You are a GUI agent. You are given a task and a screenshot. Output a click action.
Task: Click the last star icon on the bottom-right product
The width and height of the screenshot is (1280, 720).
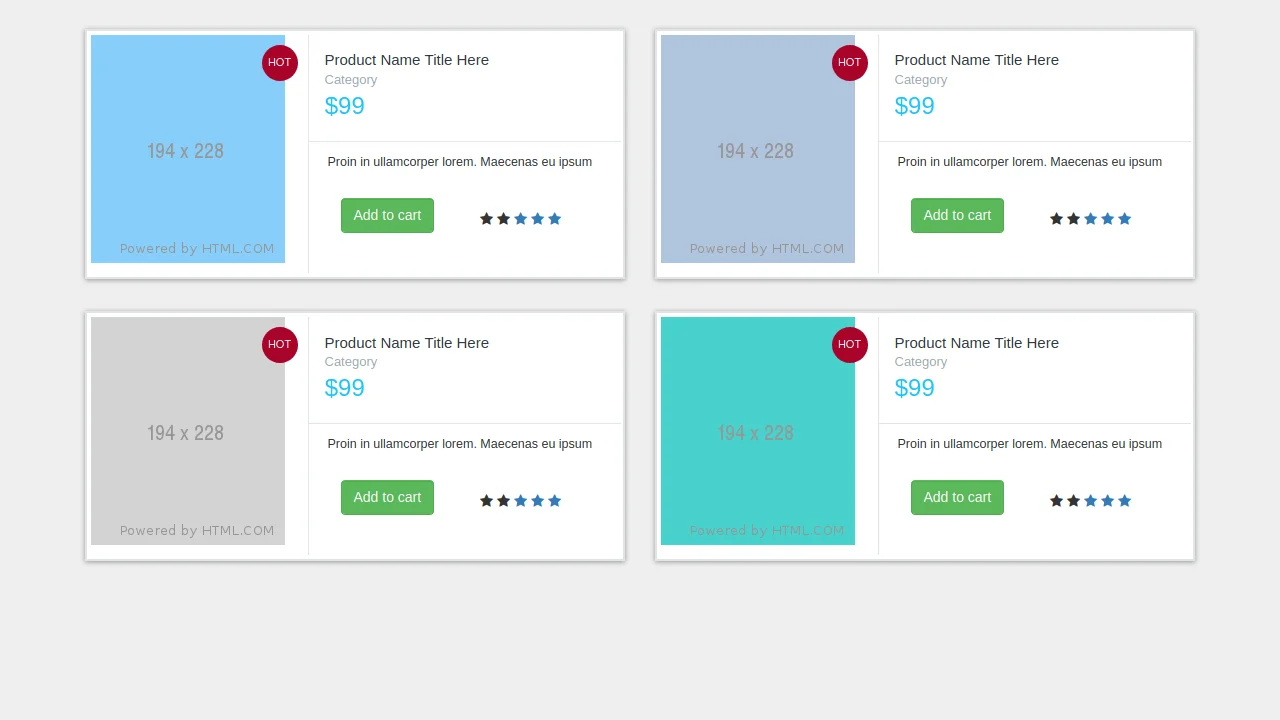click(1125, 500)
